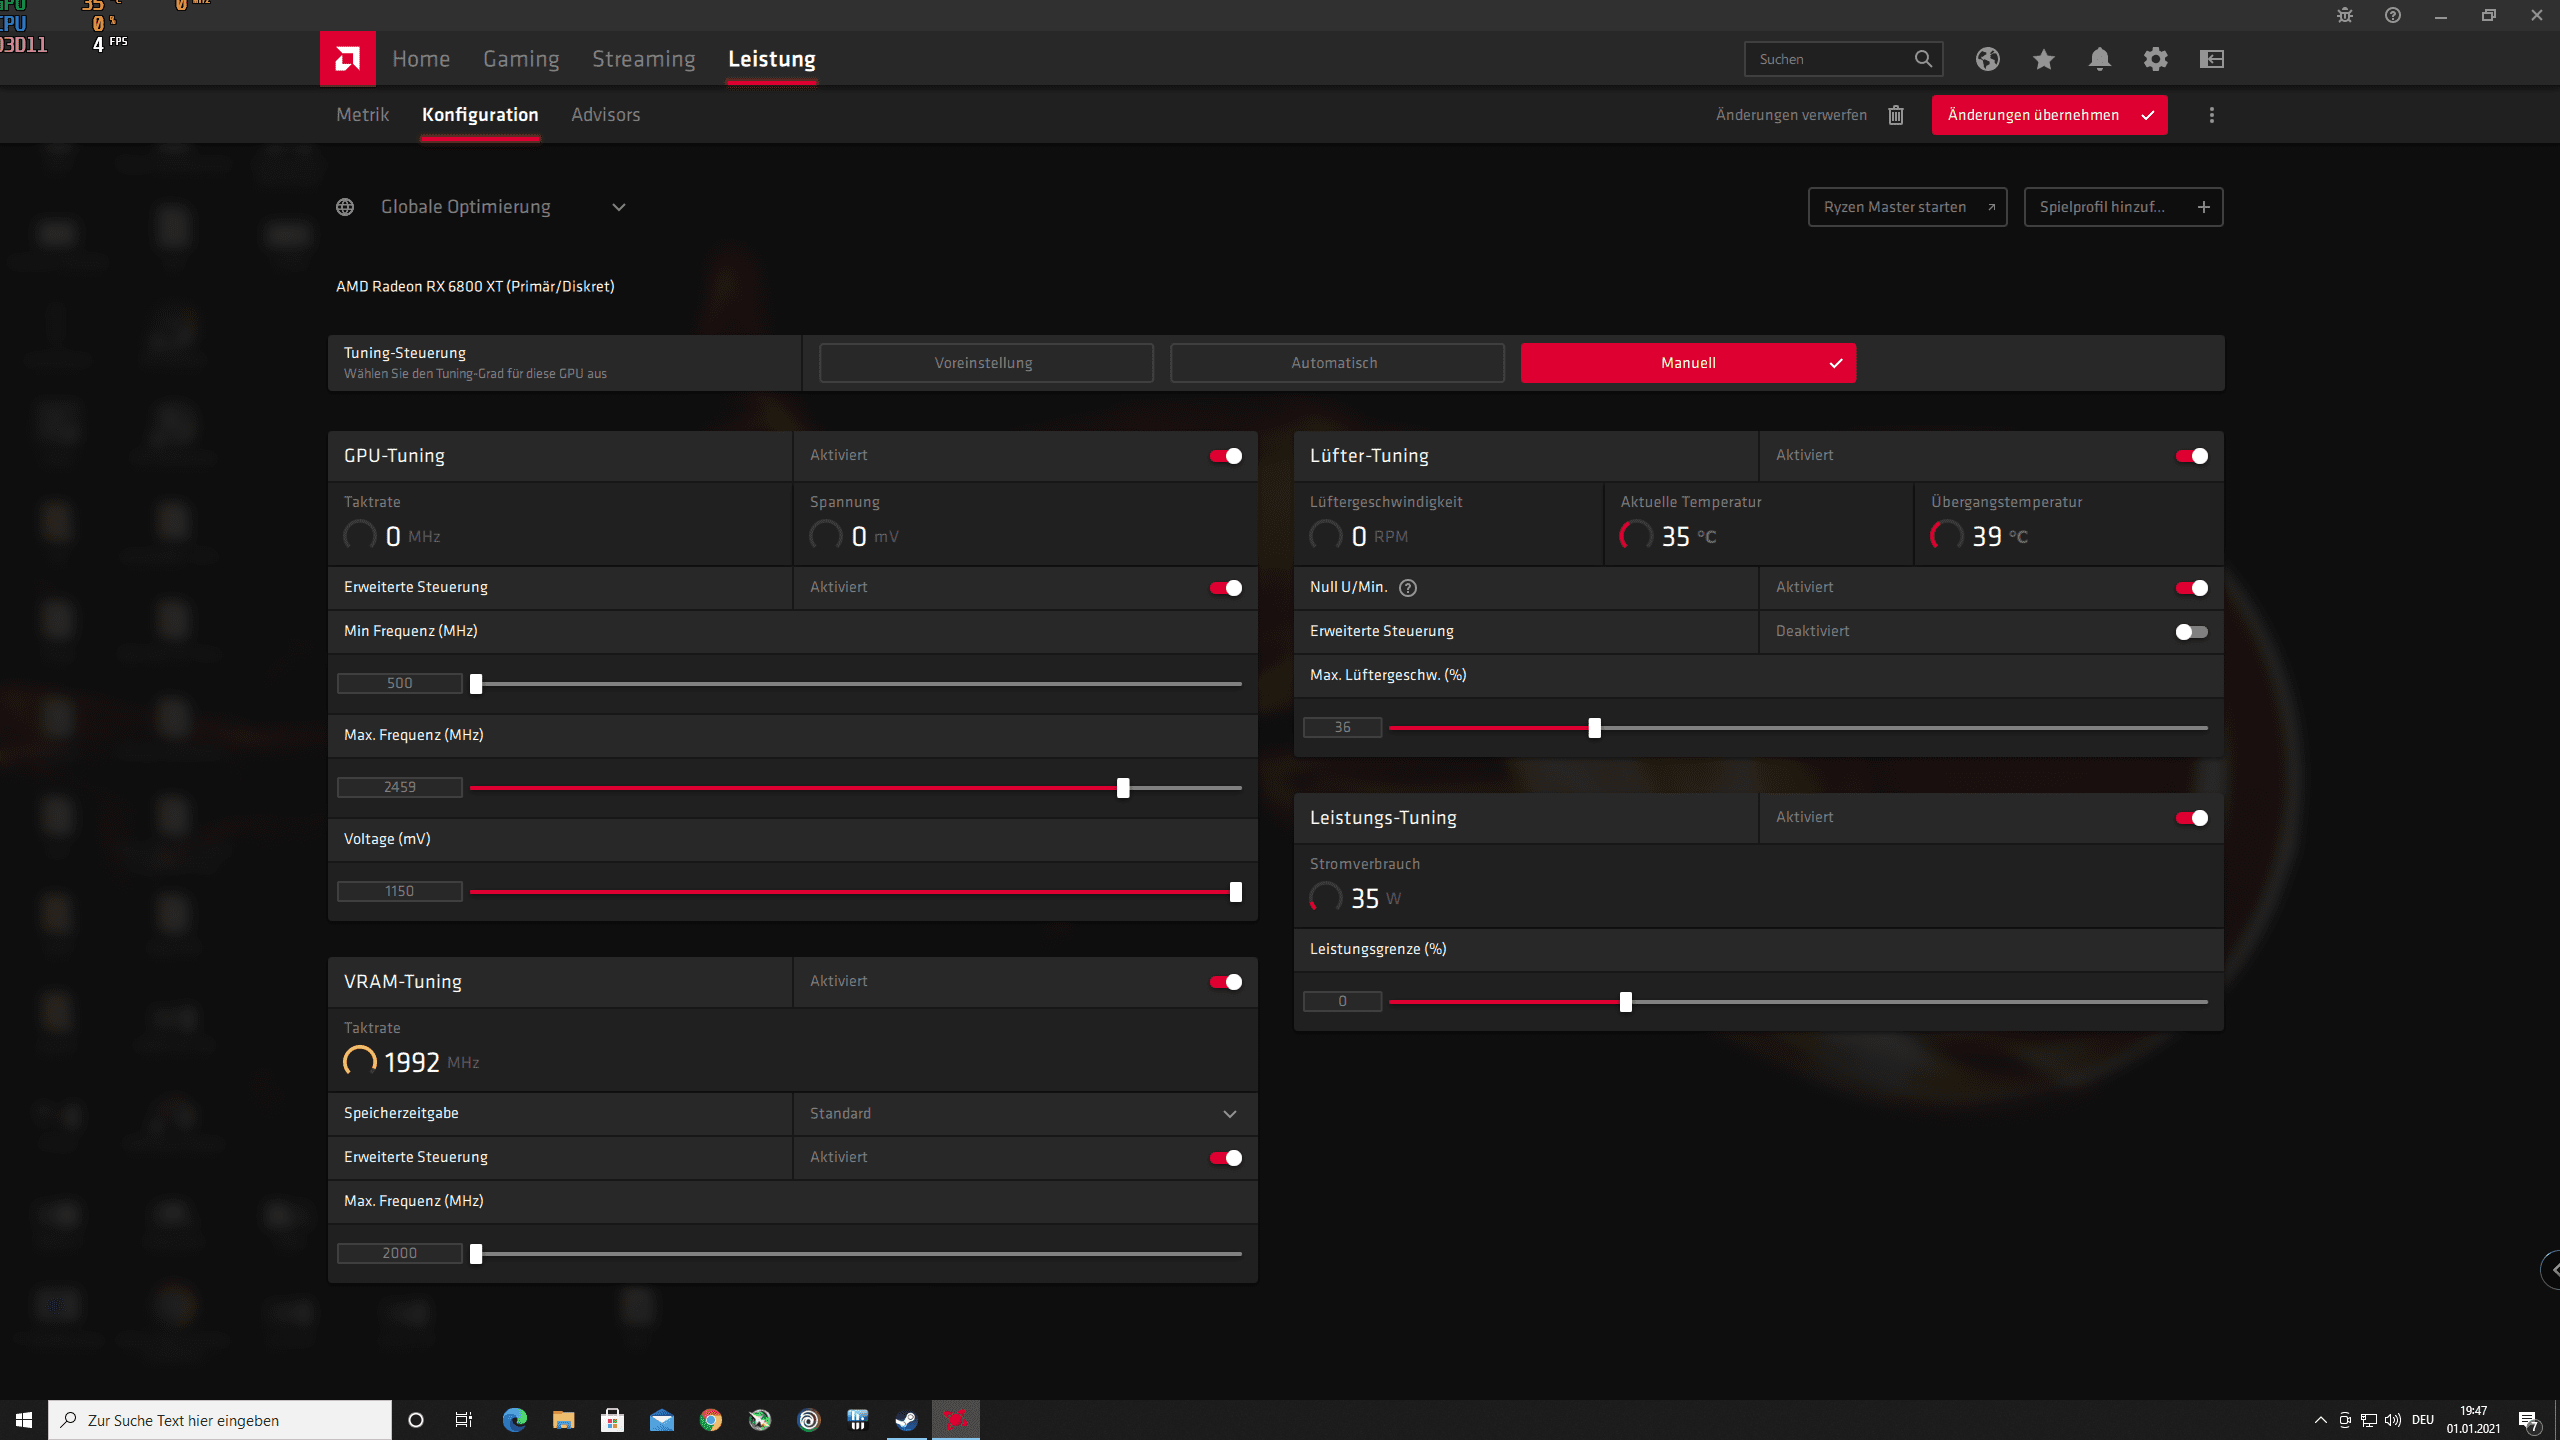Click the Leistungsgrenze slider handle
This screenshot has width=2560, height=1440.
pyautogui.click(x=1626, y=1002)
